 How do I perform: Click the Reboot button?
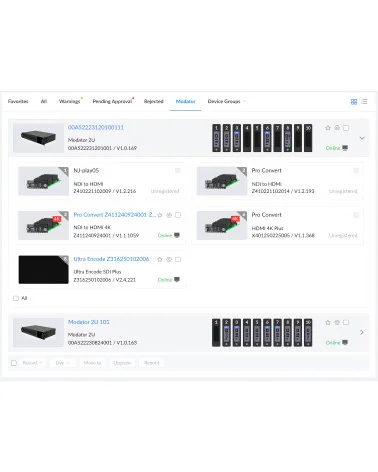tap(152, 363)
